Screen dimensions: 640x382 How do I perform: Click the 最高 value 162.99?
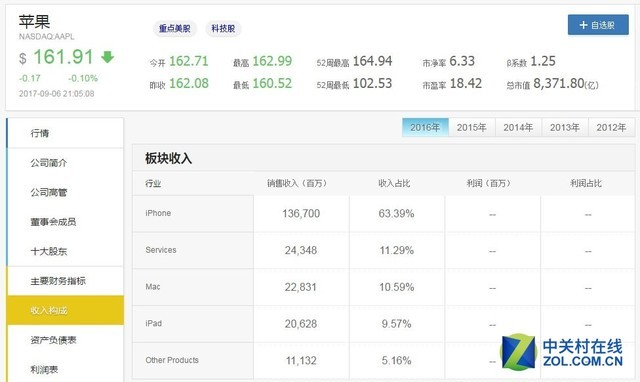[x=272, y=61]
